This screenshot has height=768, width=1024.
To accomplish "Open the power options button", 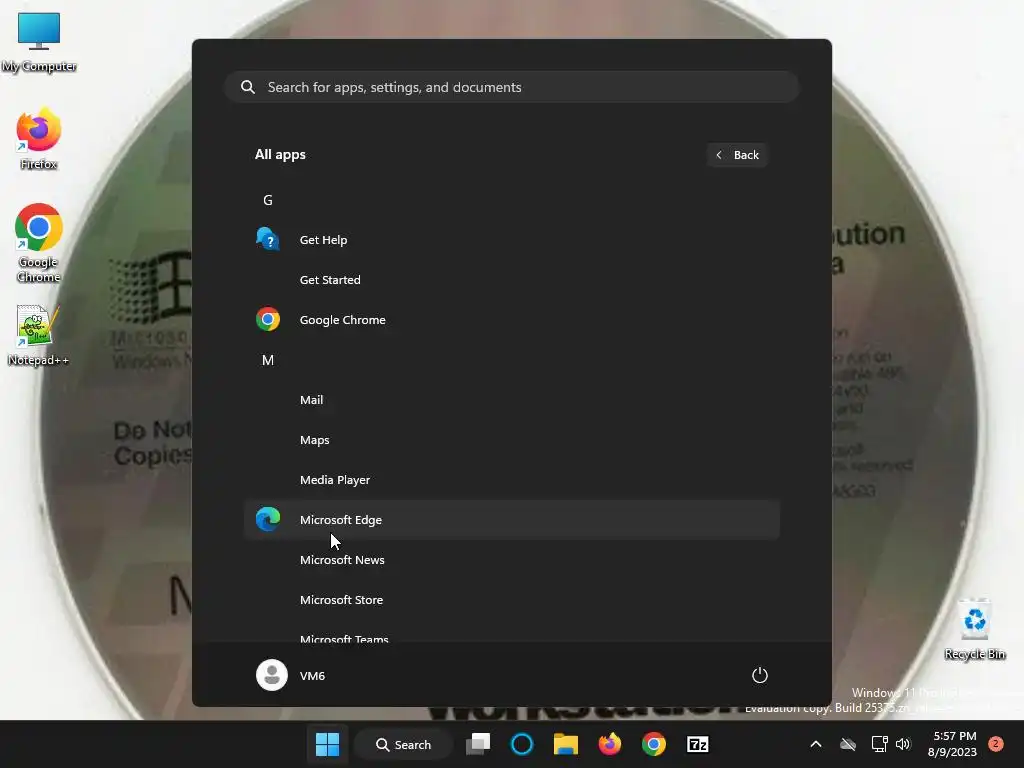I will point(760,675).
